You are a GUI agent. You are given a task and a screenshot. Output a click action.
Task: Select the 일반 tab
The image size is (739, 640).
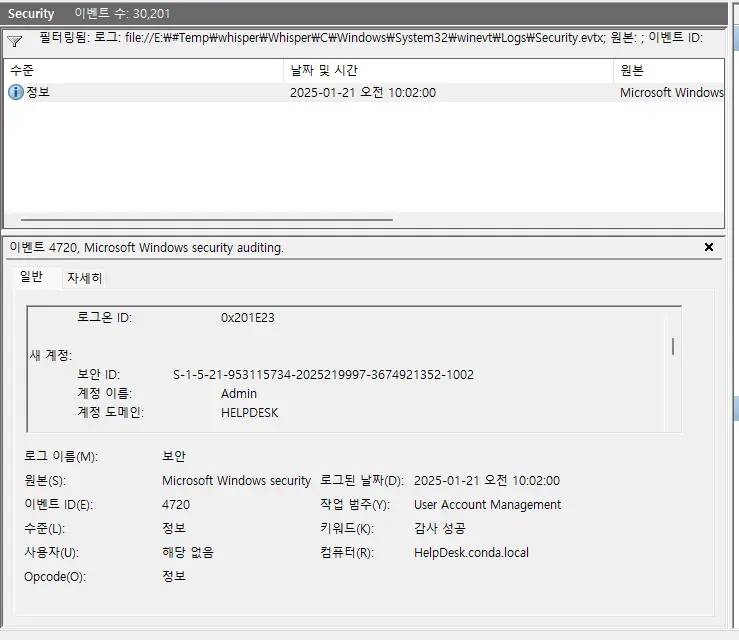tap(32, 278)
